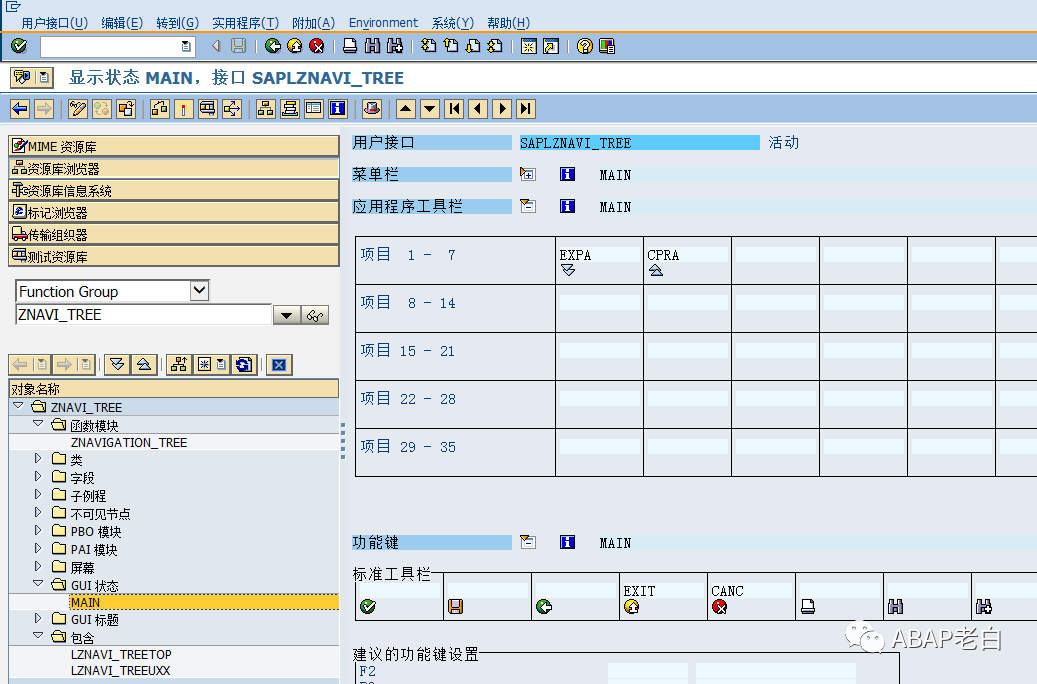Click the red Cancel icon in top toolbar
Viewport: 1037px width, 684px height.
pyautogui.click(x=317, y=46)
